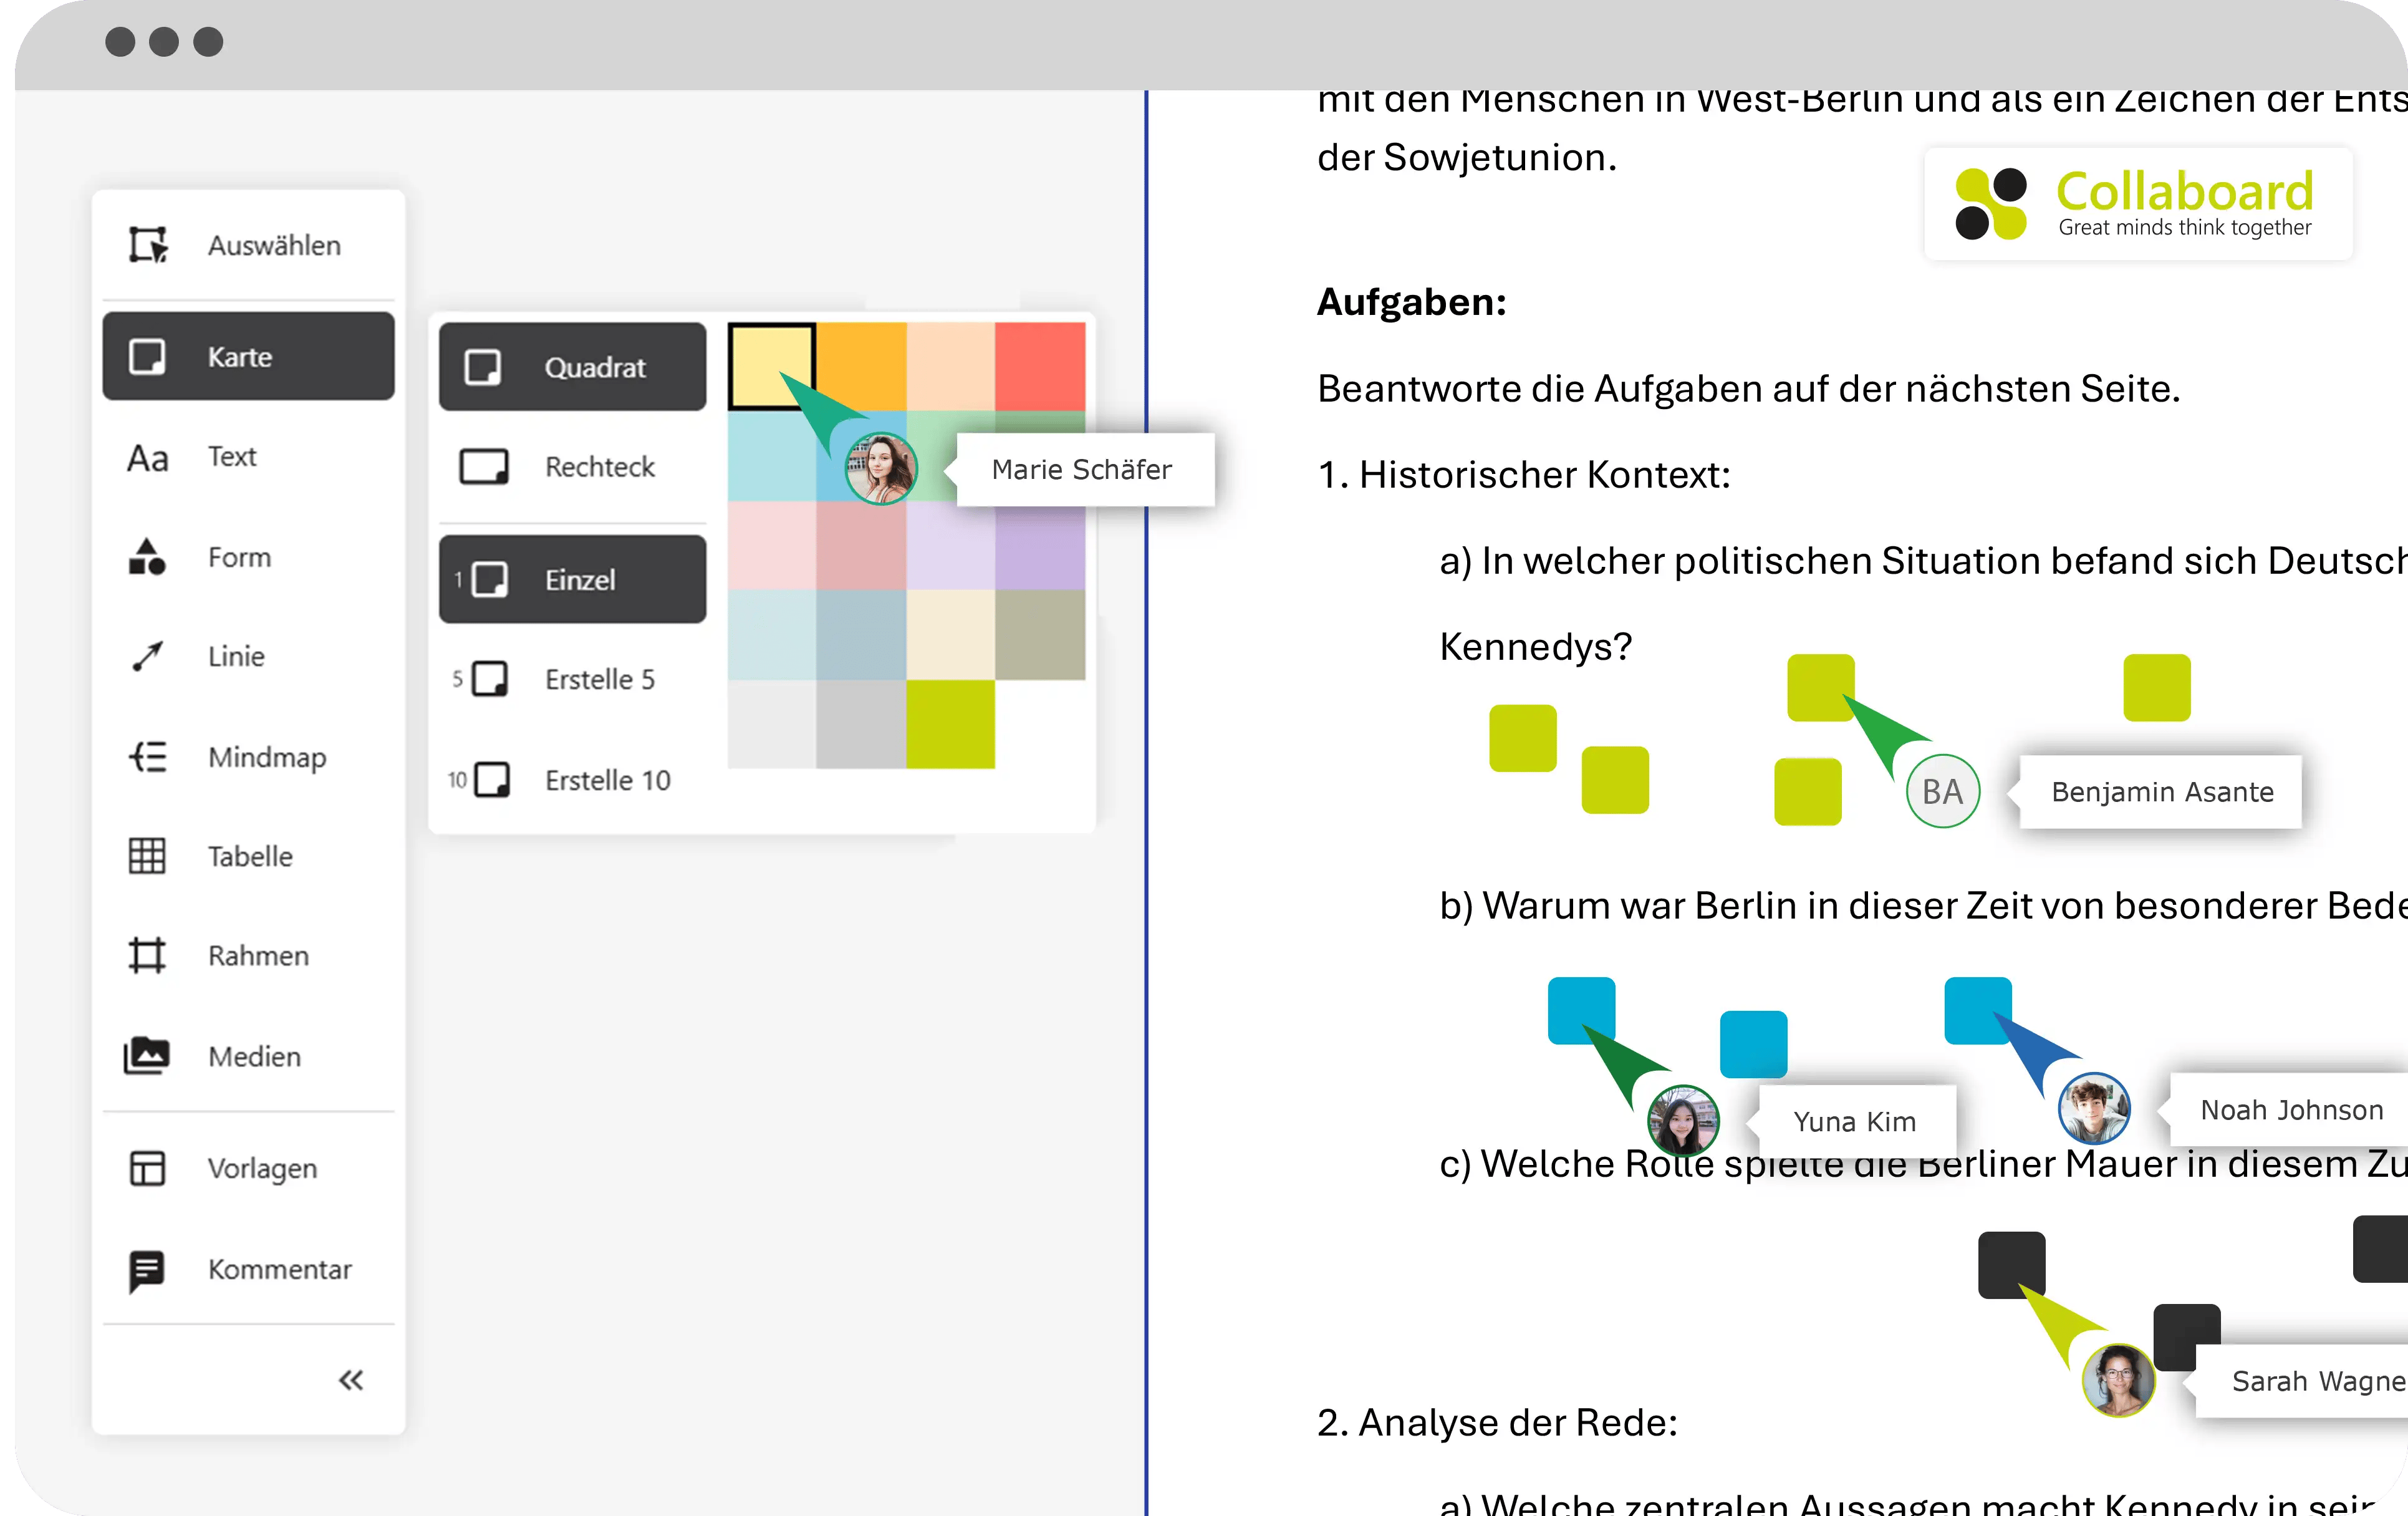Choose Erstelle 10 option
The height and width of the screenshot is (1516, 2408).
[572, 780]
